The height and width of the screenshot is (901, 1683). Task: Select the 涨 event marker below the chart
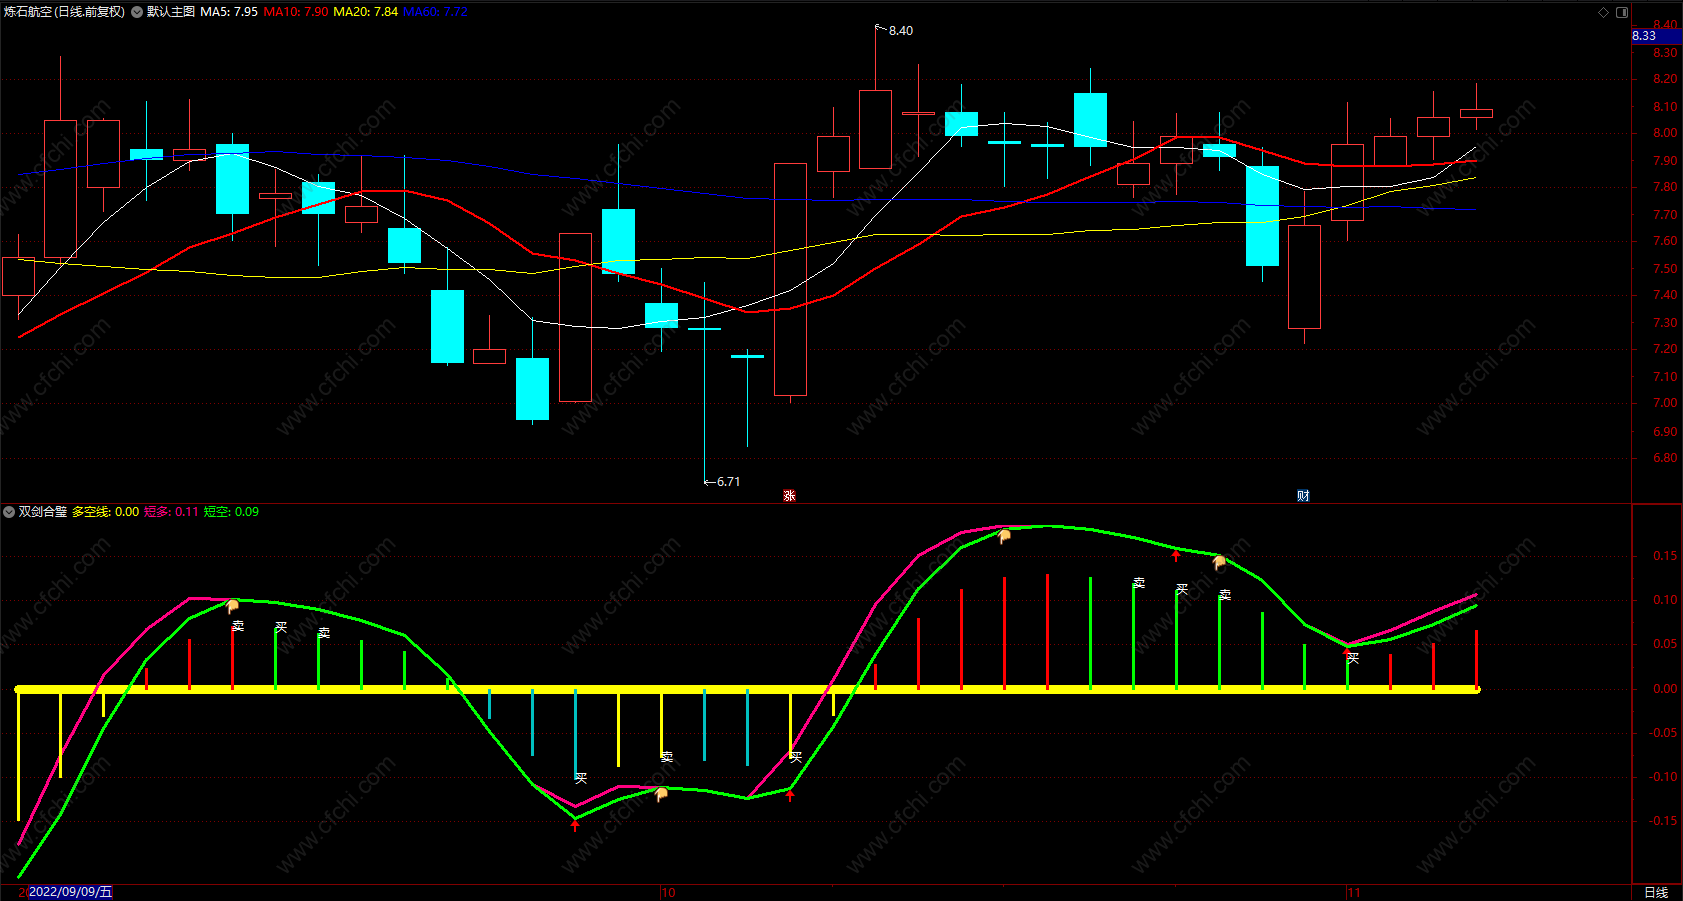click(x=789, y=496)
